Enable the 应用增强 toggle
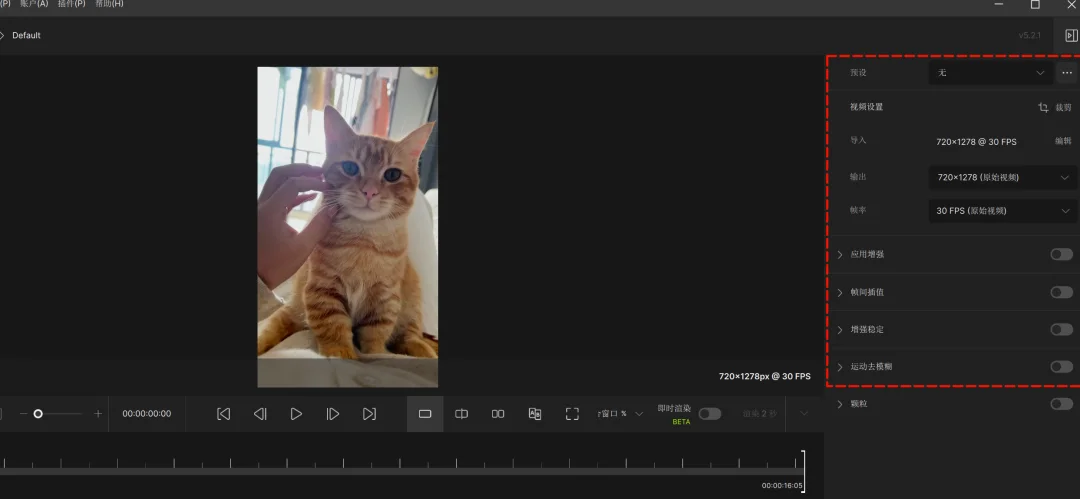This screenshot has height=499, width=1080. click(1061, 254)
